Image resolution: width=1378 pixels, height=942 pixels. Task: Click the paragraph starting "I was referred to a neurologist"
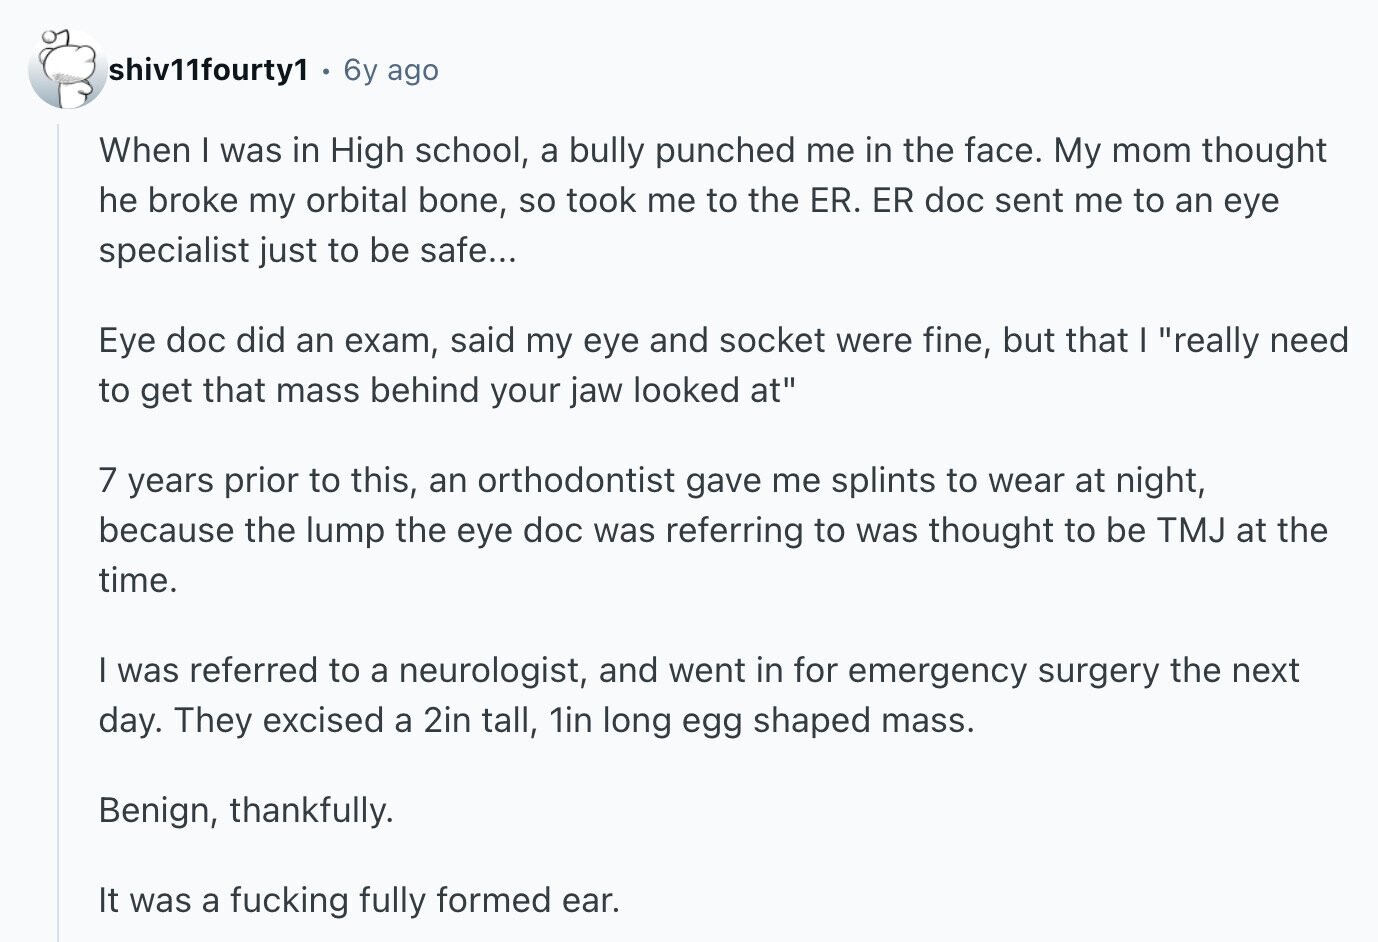[x=698, y=695]
